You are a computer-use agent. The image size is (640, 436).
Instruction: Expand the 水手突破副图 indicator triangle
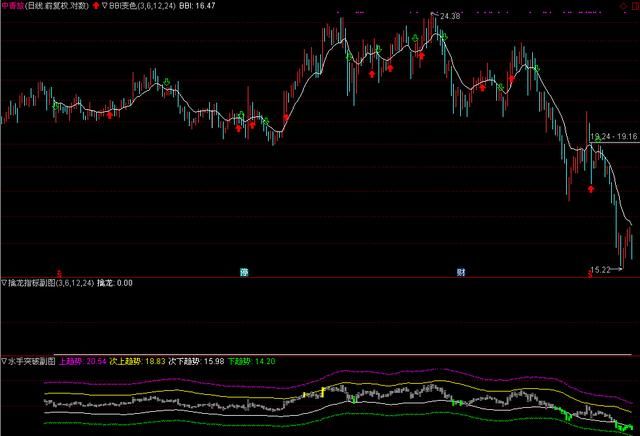point(4,361)
